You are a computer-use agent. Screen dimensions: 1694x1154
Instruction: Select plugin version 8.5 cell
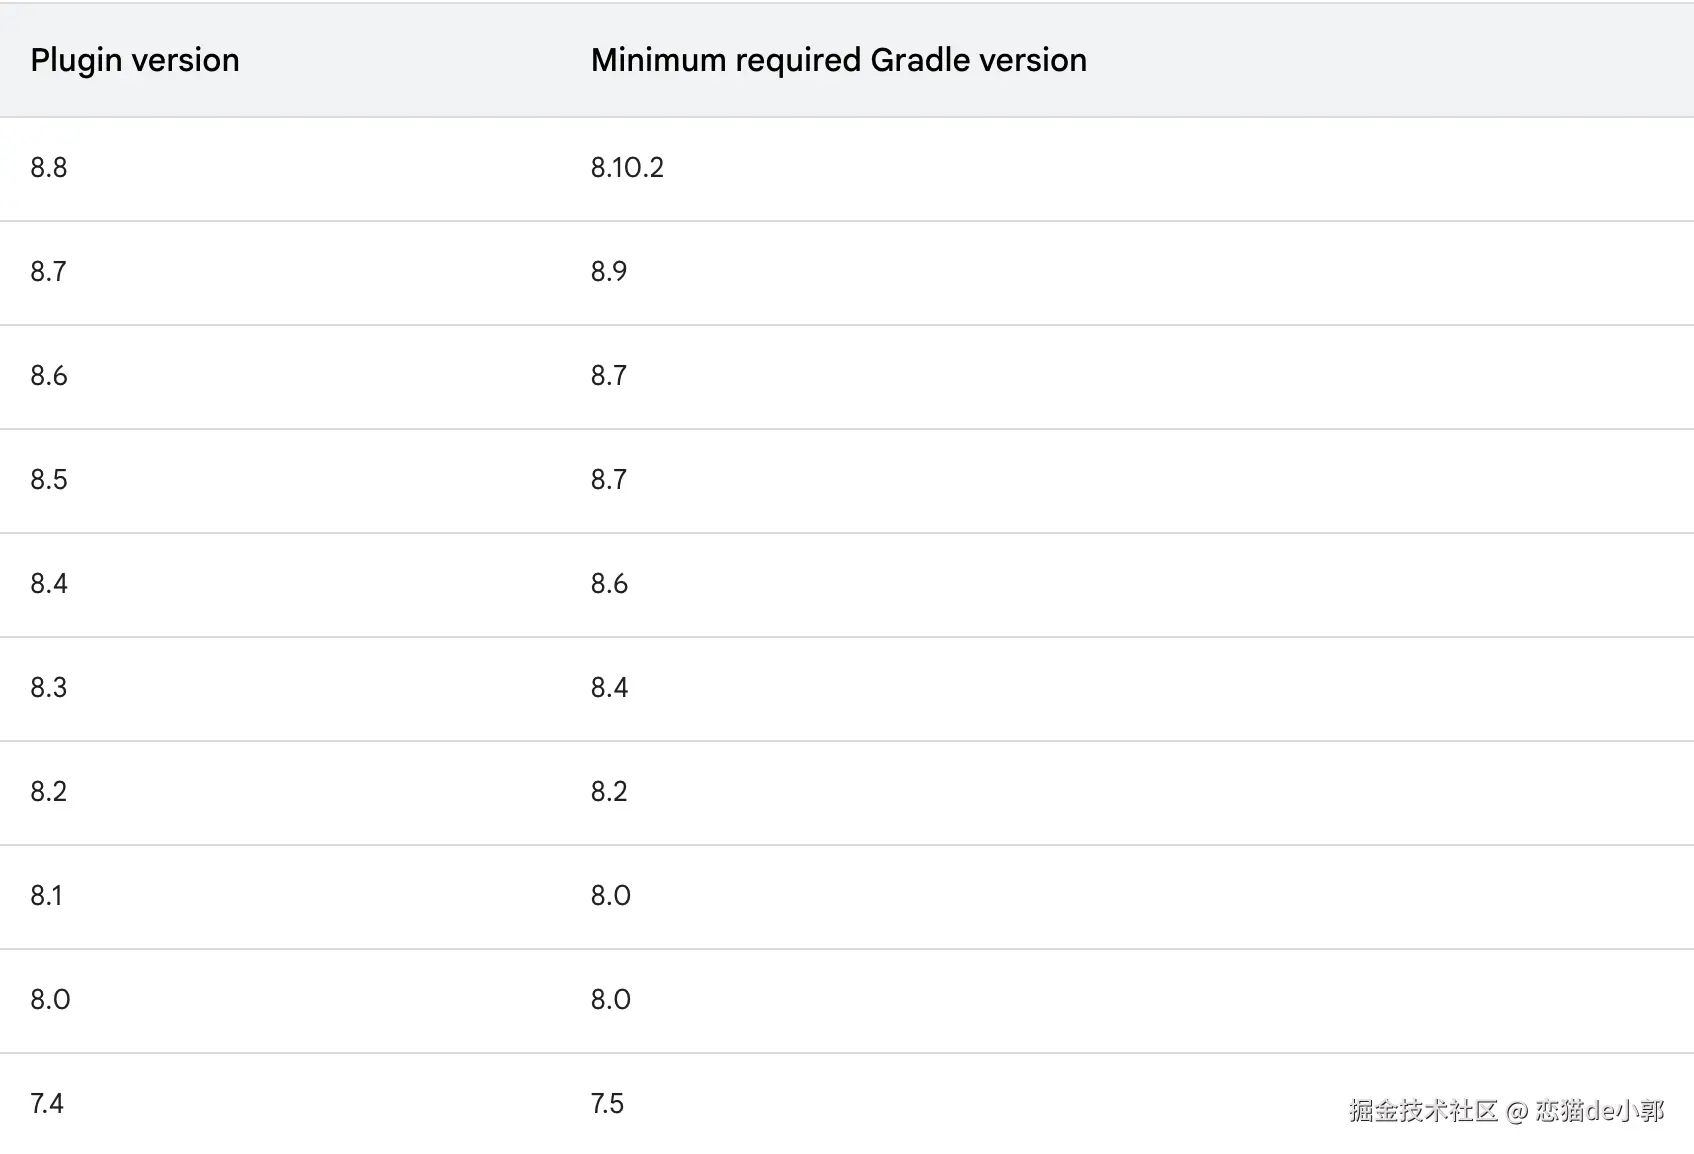click(49, 479)
